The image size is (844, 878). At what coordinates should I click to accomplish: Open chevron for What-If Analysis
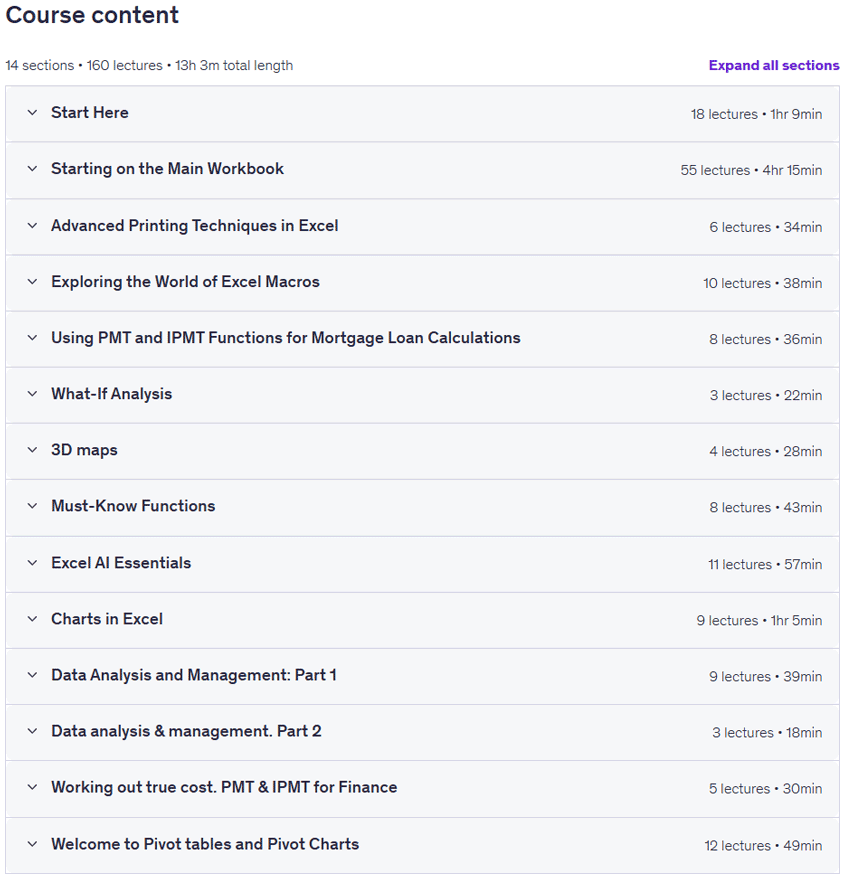(32, 394)
